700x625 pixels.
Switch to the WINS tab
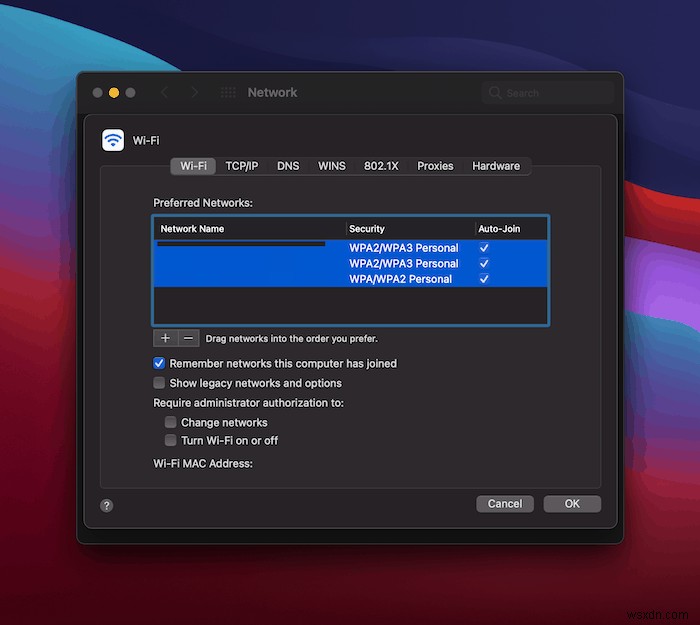coord(332,166)
